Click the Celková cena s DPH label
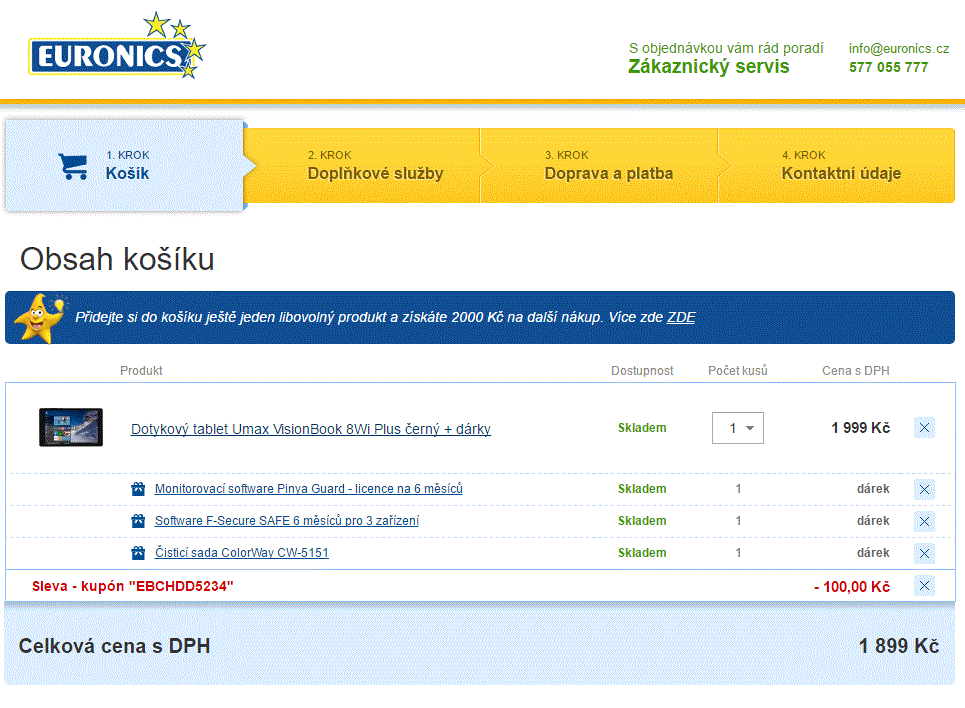Image resolution: width=965 pixels, height=708 pixels. click(x=114, y=646)
